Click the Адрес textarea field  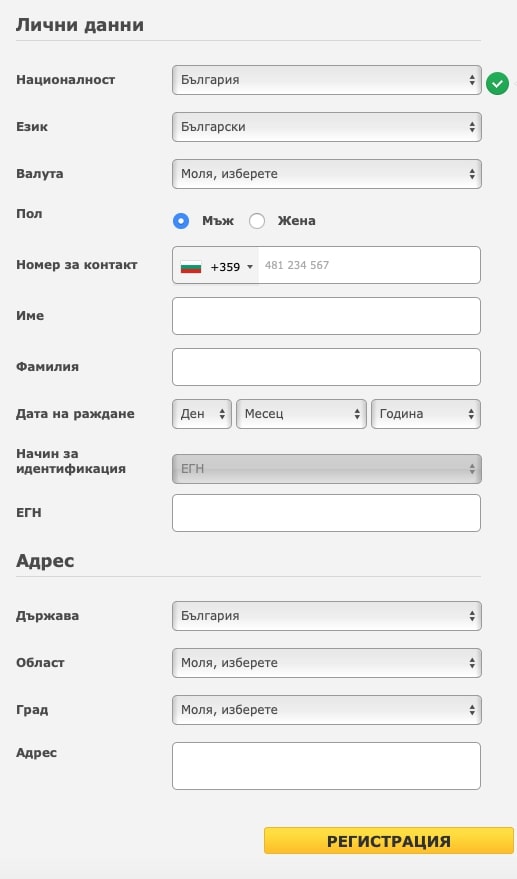tap(326, 766)
